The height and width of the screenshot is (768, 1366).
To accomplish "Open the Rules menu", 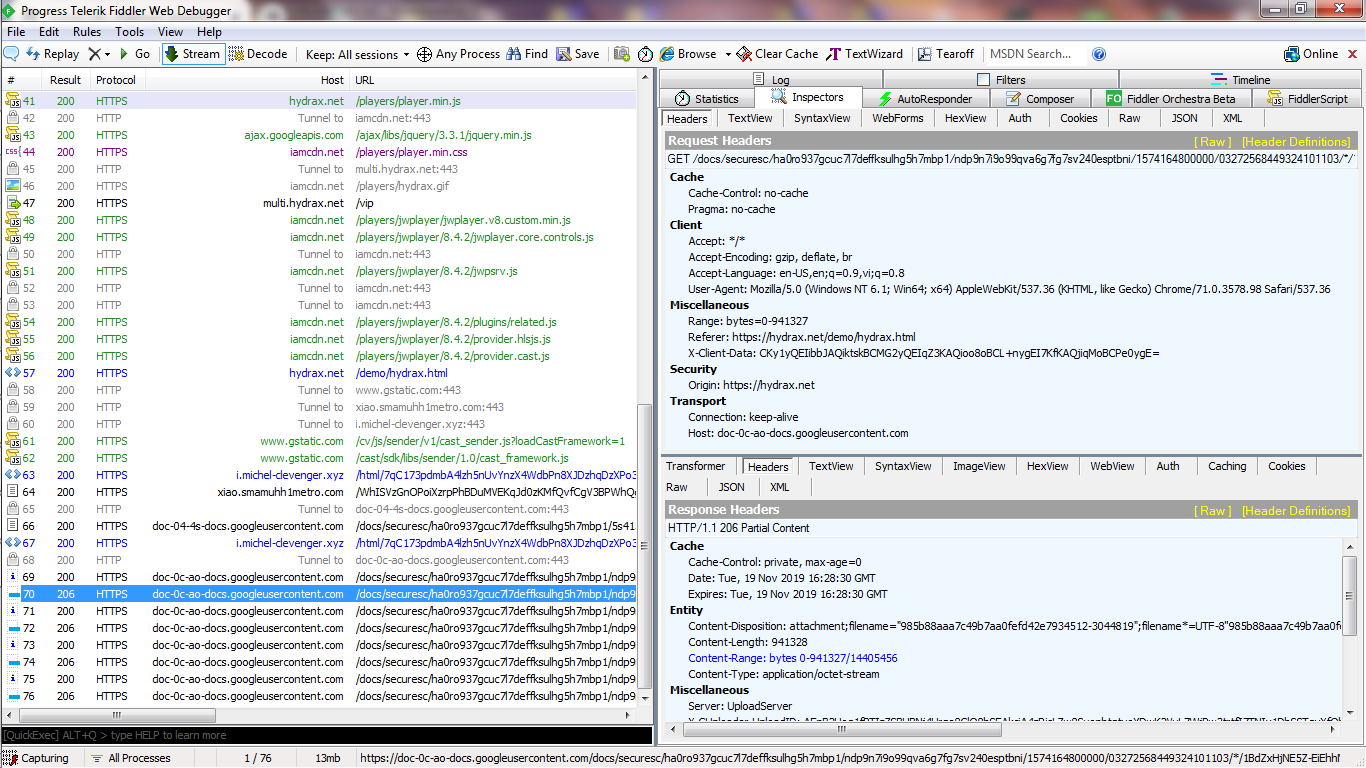I will click(87, 32).
